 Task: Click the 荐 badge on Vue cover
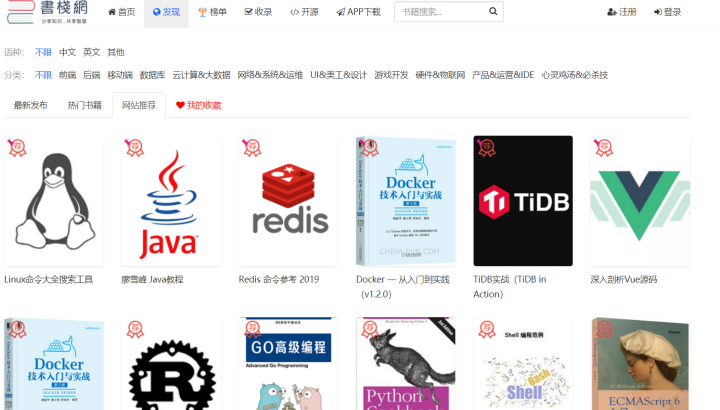point(603,148)
